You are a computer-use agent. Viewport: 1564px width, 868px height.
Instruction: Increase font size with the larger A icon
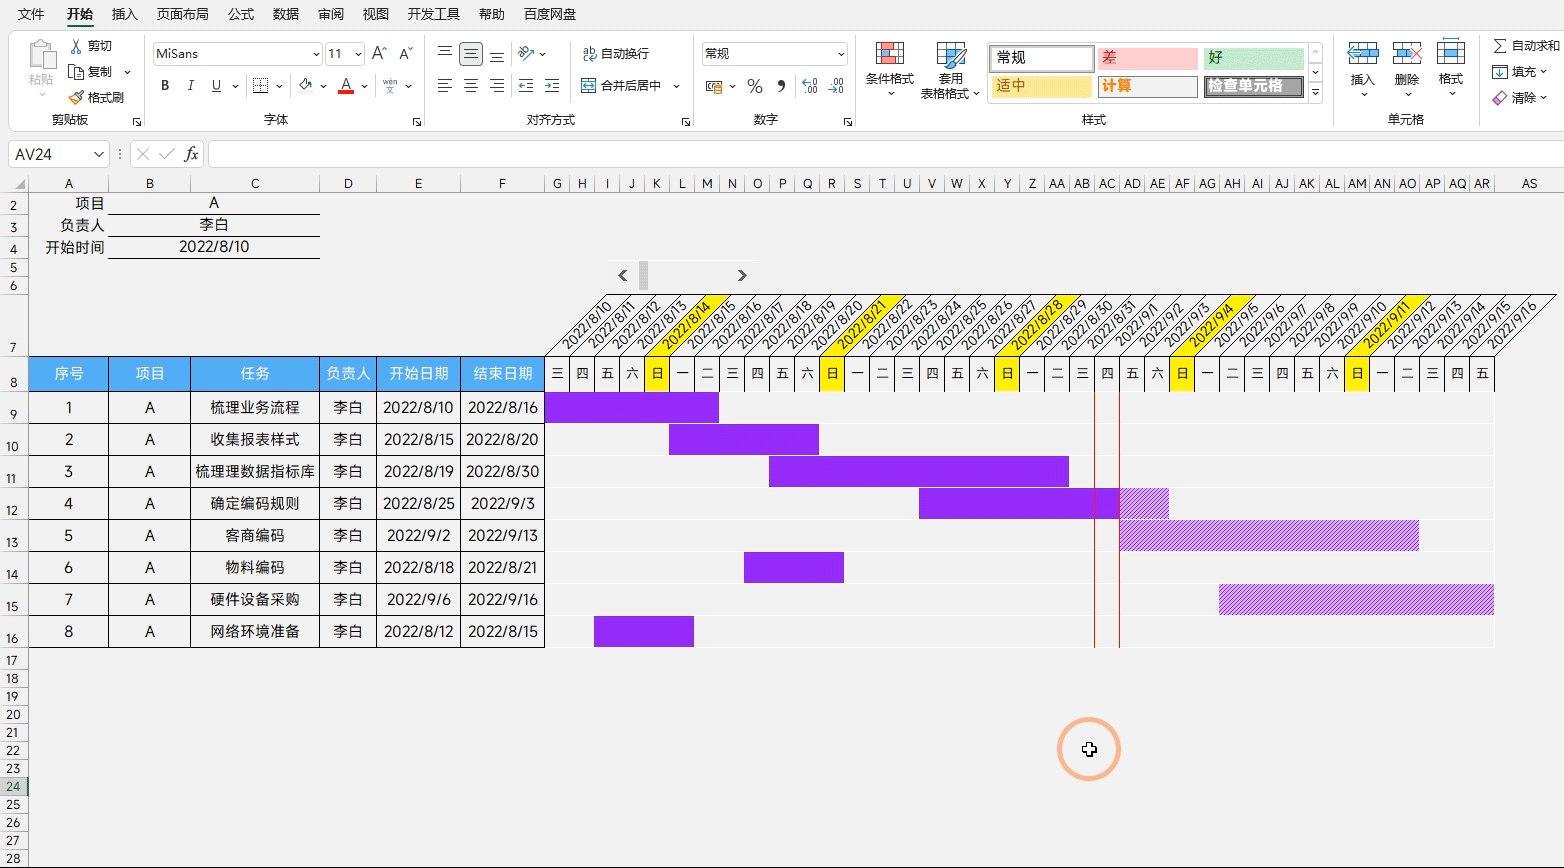(x=379, y=54)
